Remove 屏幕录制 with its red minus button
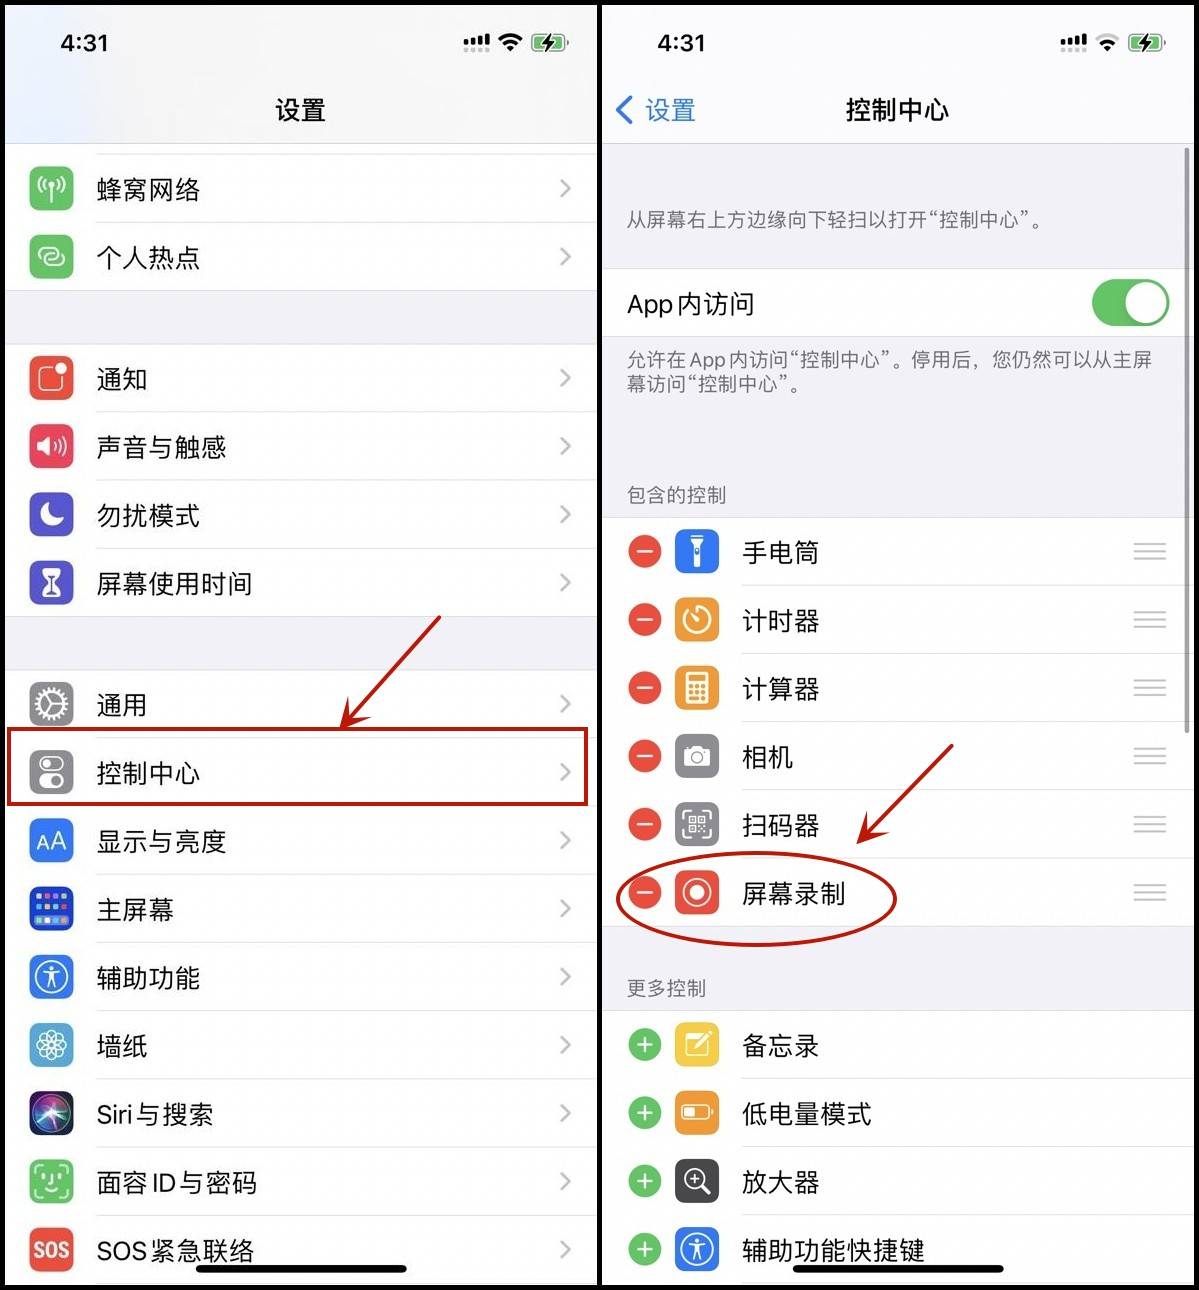 pos(645,892)
